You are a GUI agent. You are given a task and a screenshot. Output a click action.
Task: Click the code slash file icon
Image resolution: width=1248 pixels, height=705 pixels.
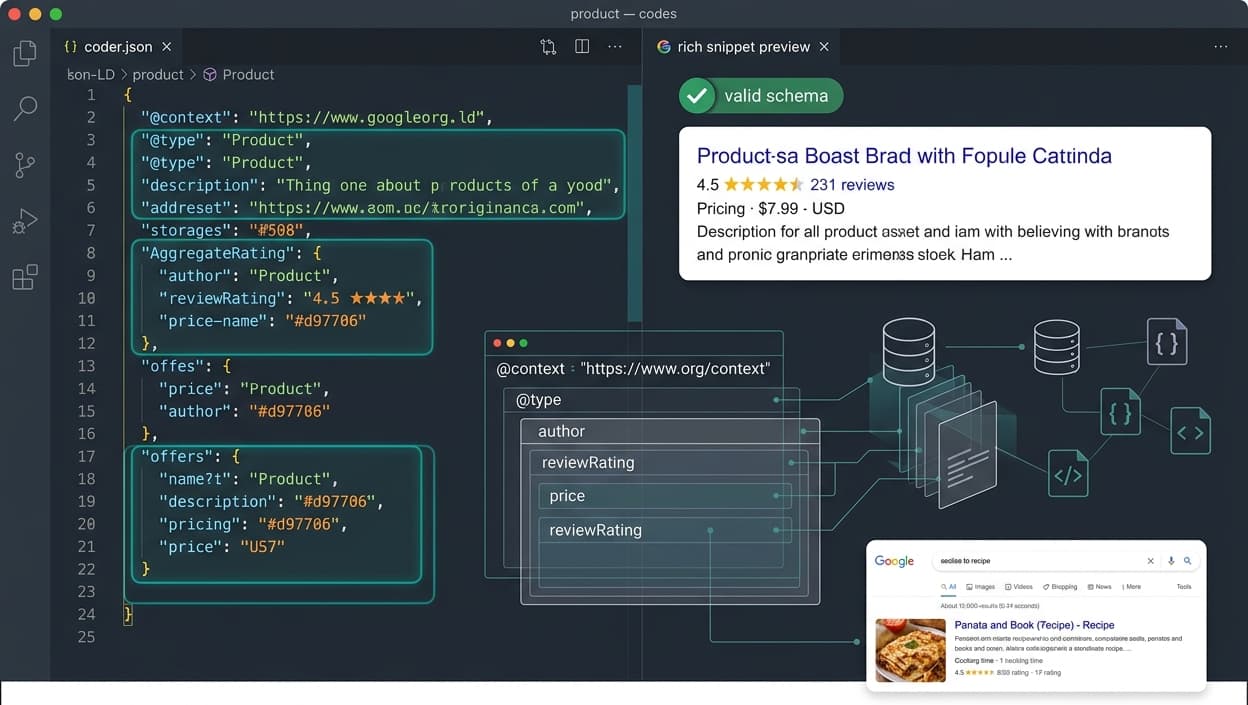pyautogui.click(x=1068, y=474)
